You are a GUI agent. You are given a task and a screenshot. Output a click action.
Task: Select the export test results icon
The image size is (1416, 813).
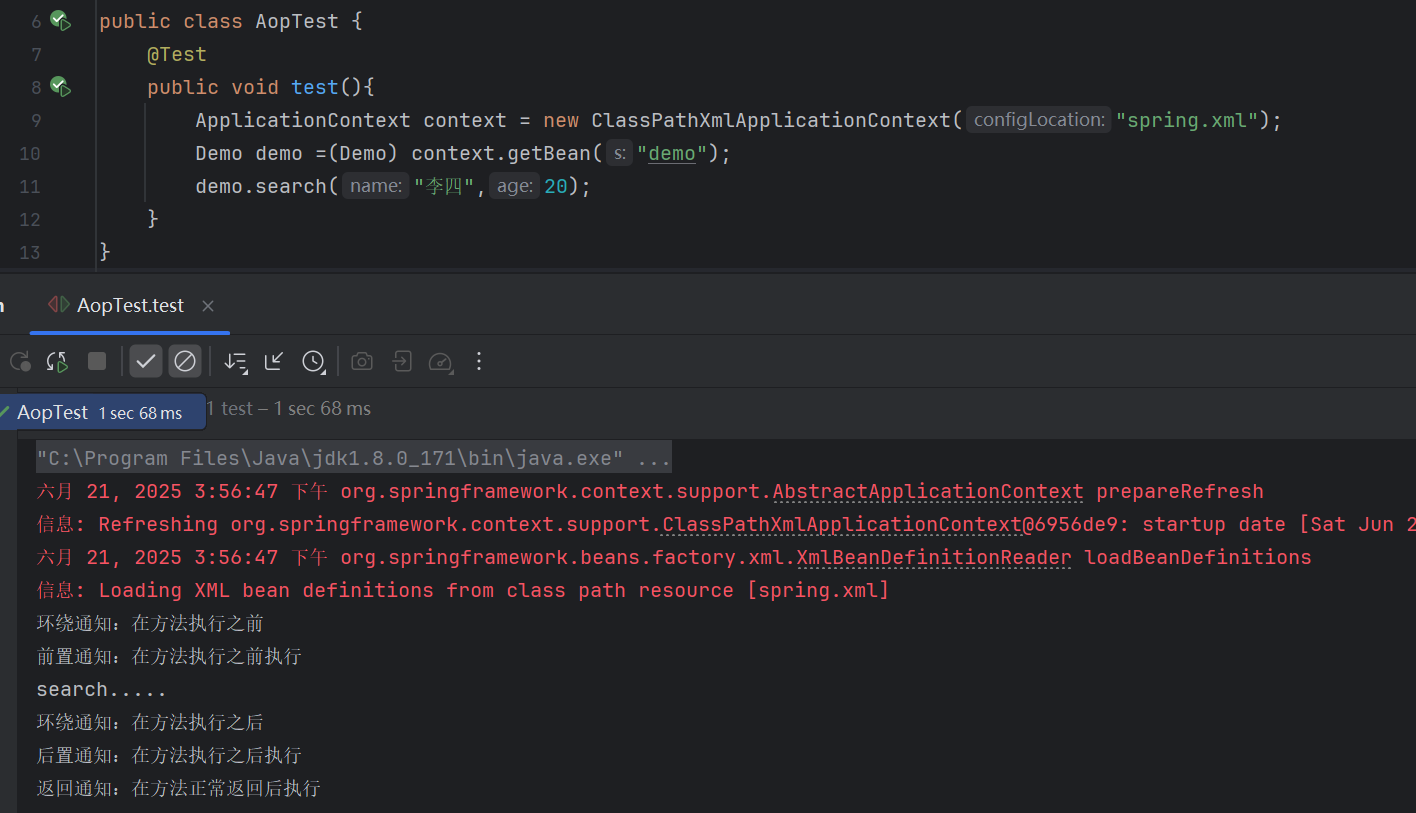pos(402,361)
